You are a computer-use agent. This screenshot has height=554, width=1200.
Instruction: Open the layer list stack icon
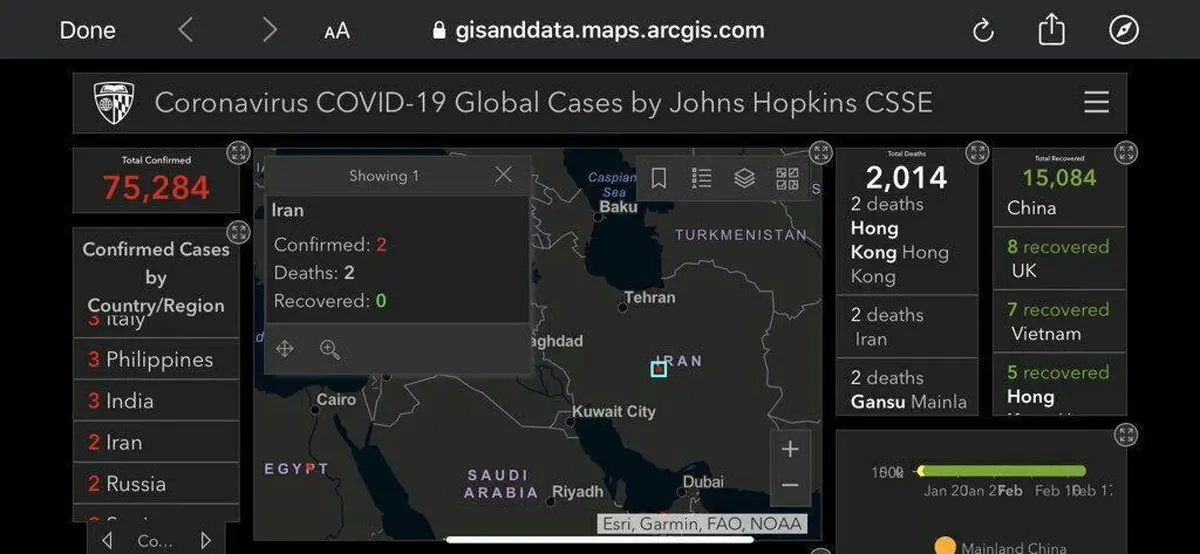click(x=744, y=178)
